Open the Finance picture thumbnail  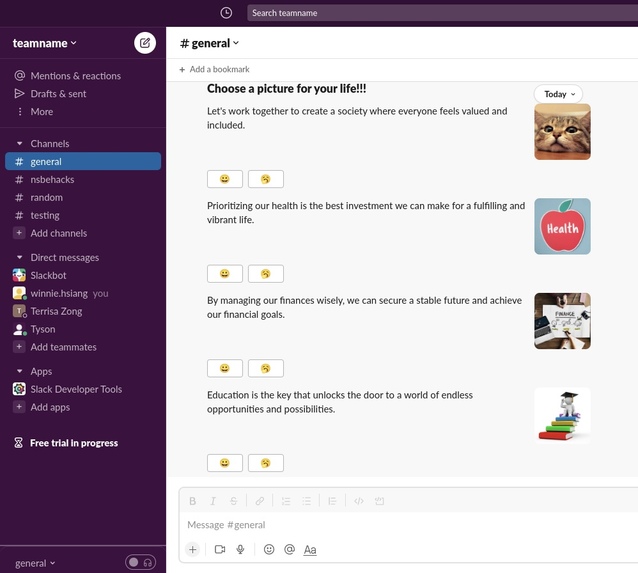[562, 321]
